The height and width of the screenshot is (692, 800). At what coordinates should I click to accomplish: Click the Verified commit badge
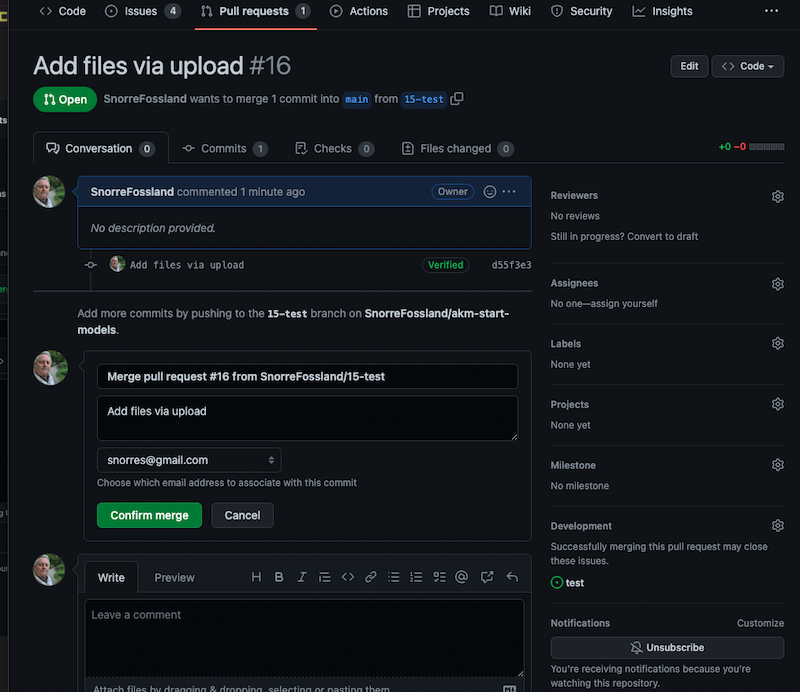tap(445, 265)
